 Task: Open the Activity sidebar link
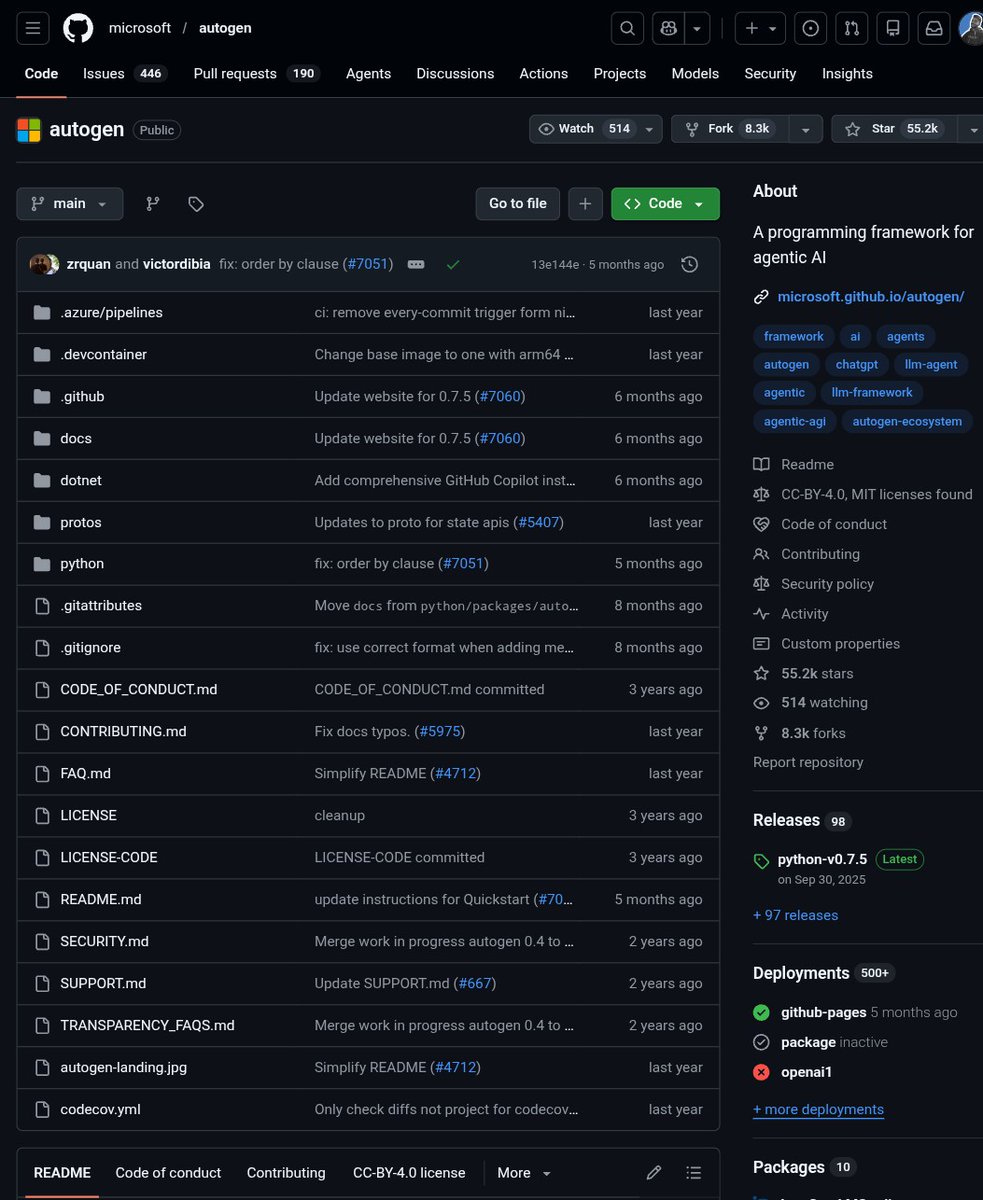pos(804,614)
